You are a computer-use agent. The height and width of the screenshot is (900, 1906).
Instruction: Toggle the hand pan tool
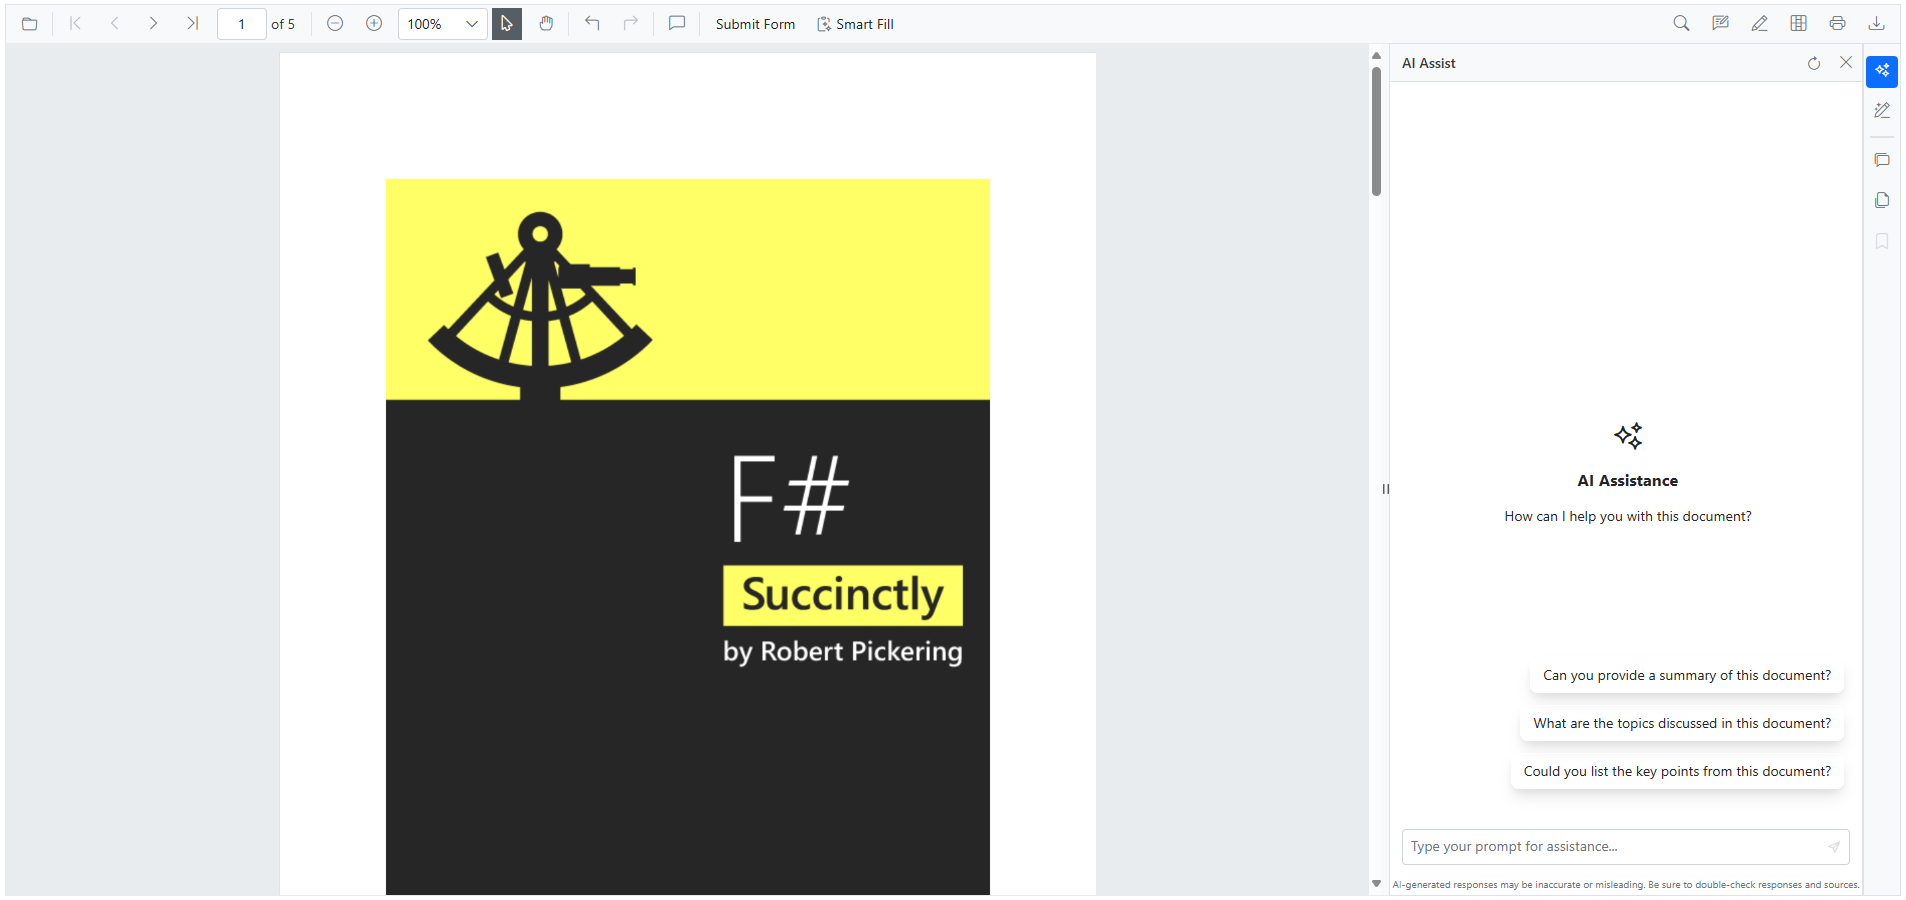coord(545,23)
